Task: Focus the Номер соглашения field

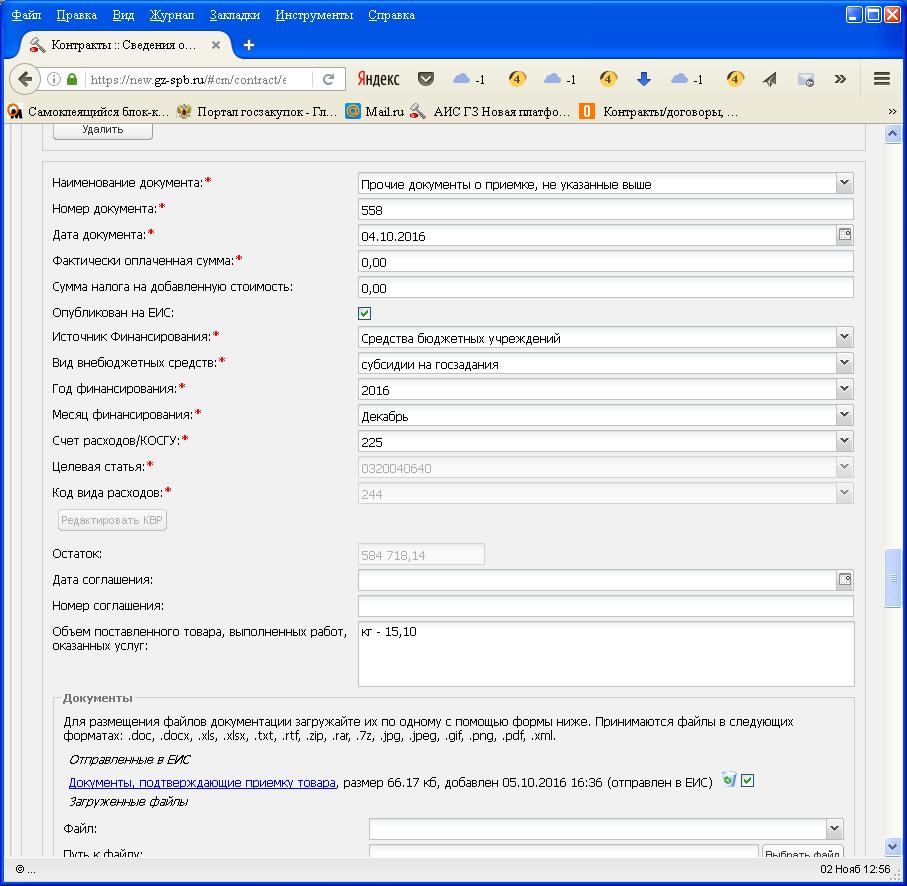Action: point(606,606)
